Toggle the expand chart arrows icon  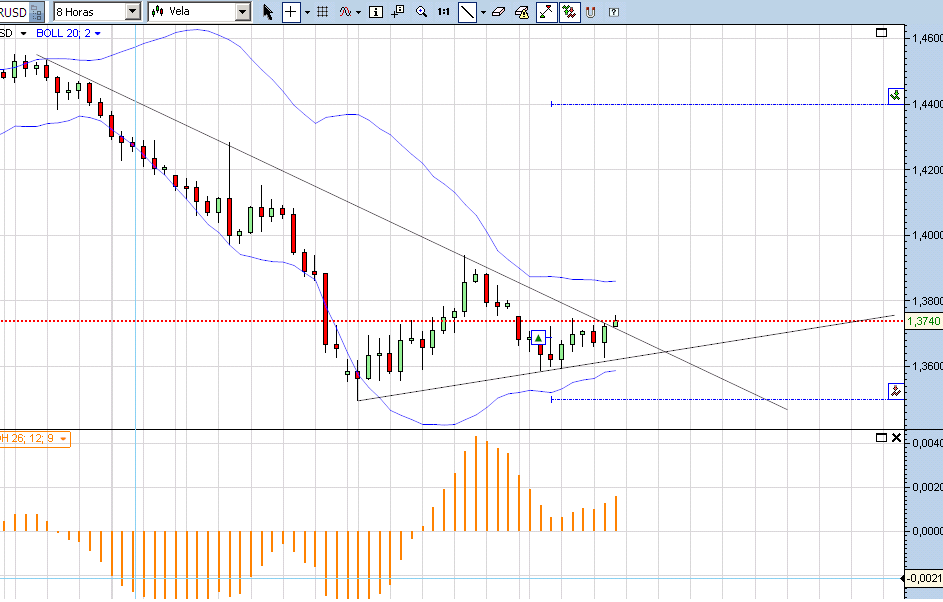point(544,11)
